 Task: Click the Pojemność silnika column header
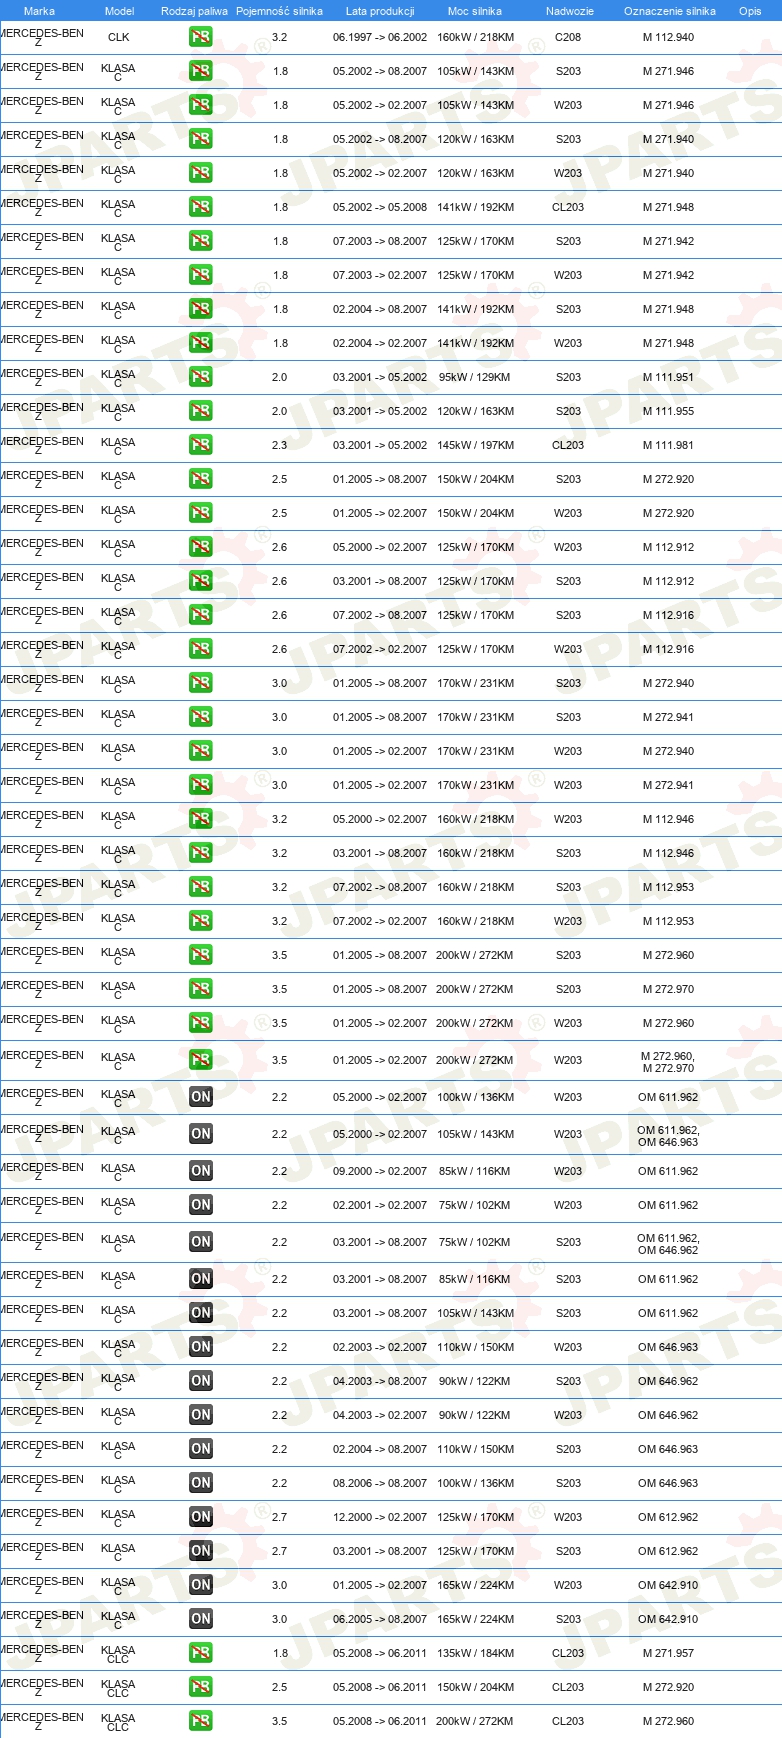(279, 11)
